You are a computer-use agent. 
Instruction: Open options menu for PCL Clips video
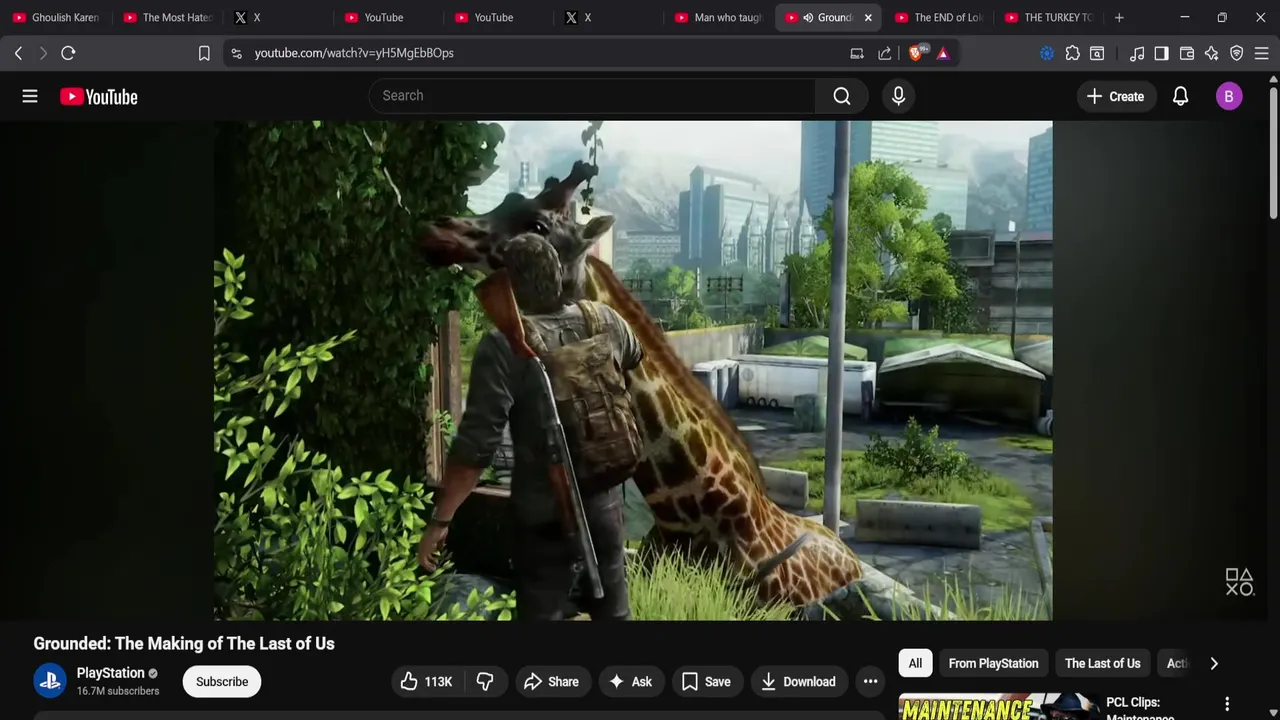pyautogui.click(x=1227, y=704)
